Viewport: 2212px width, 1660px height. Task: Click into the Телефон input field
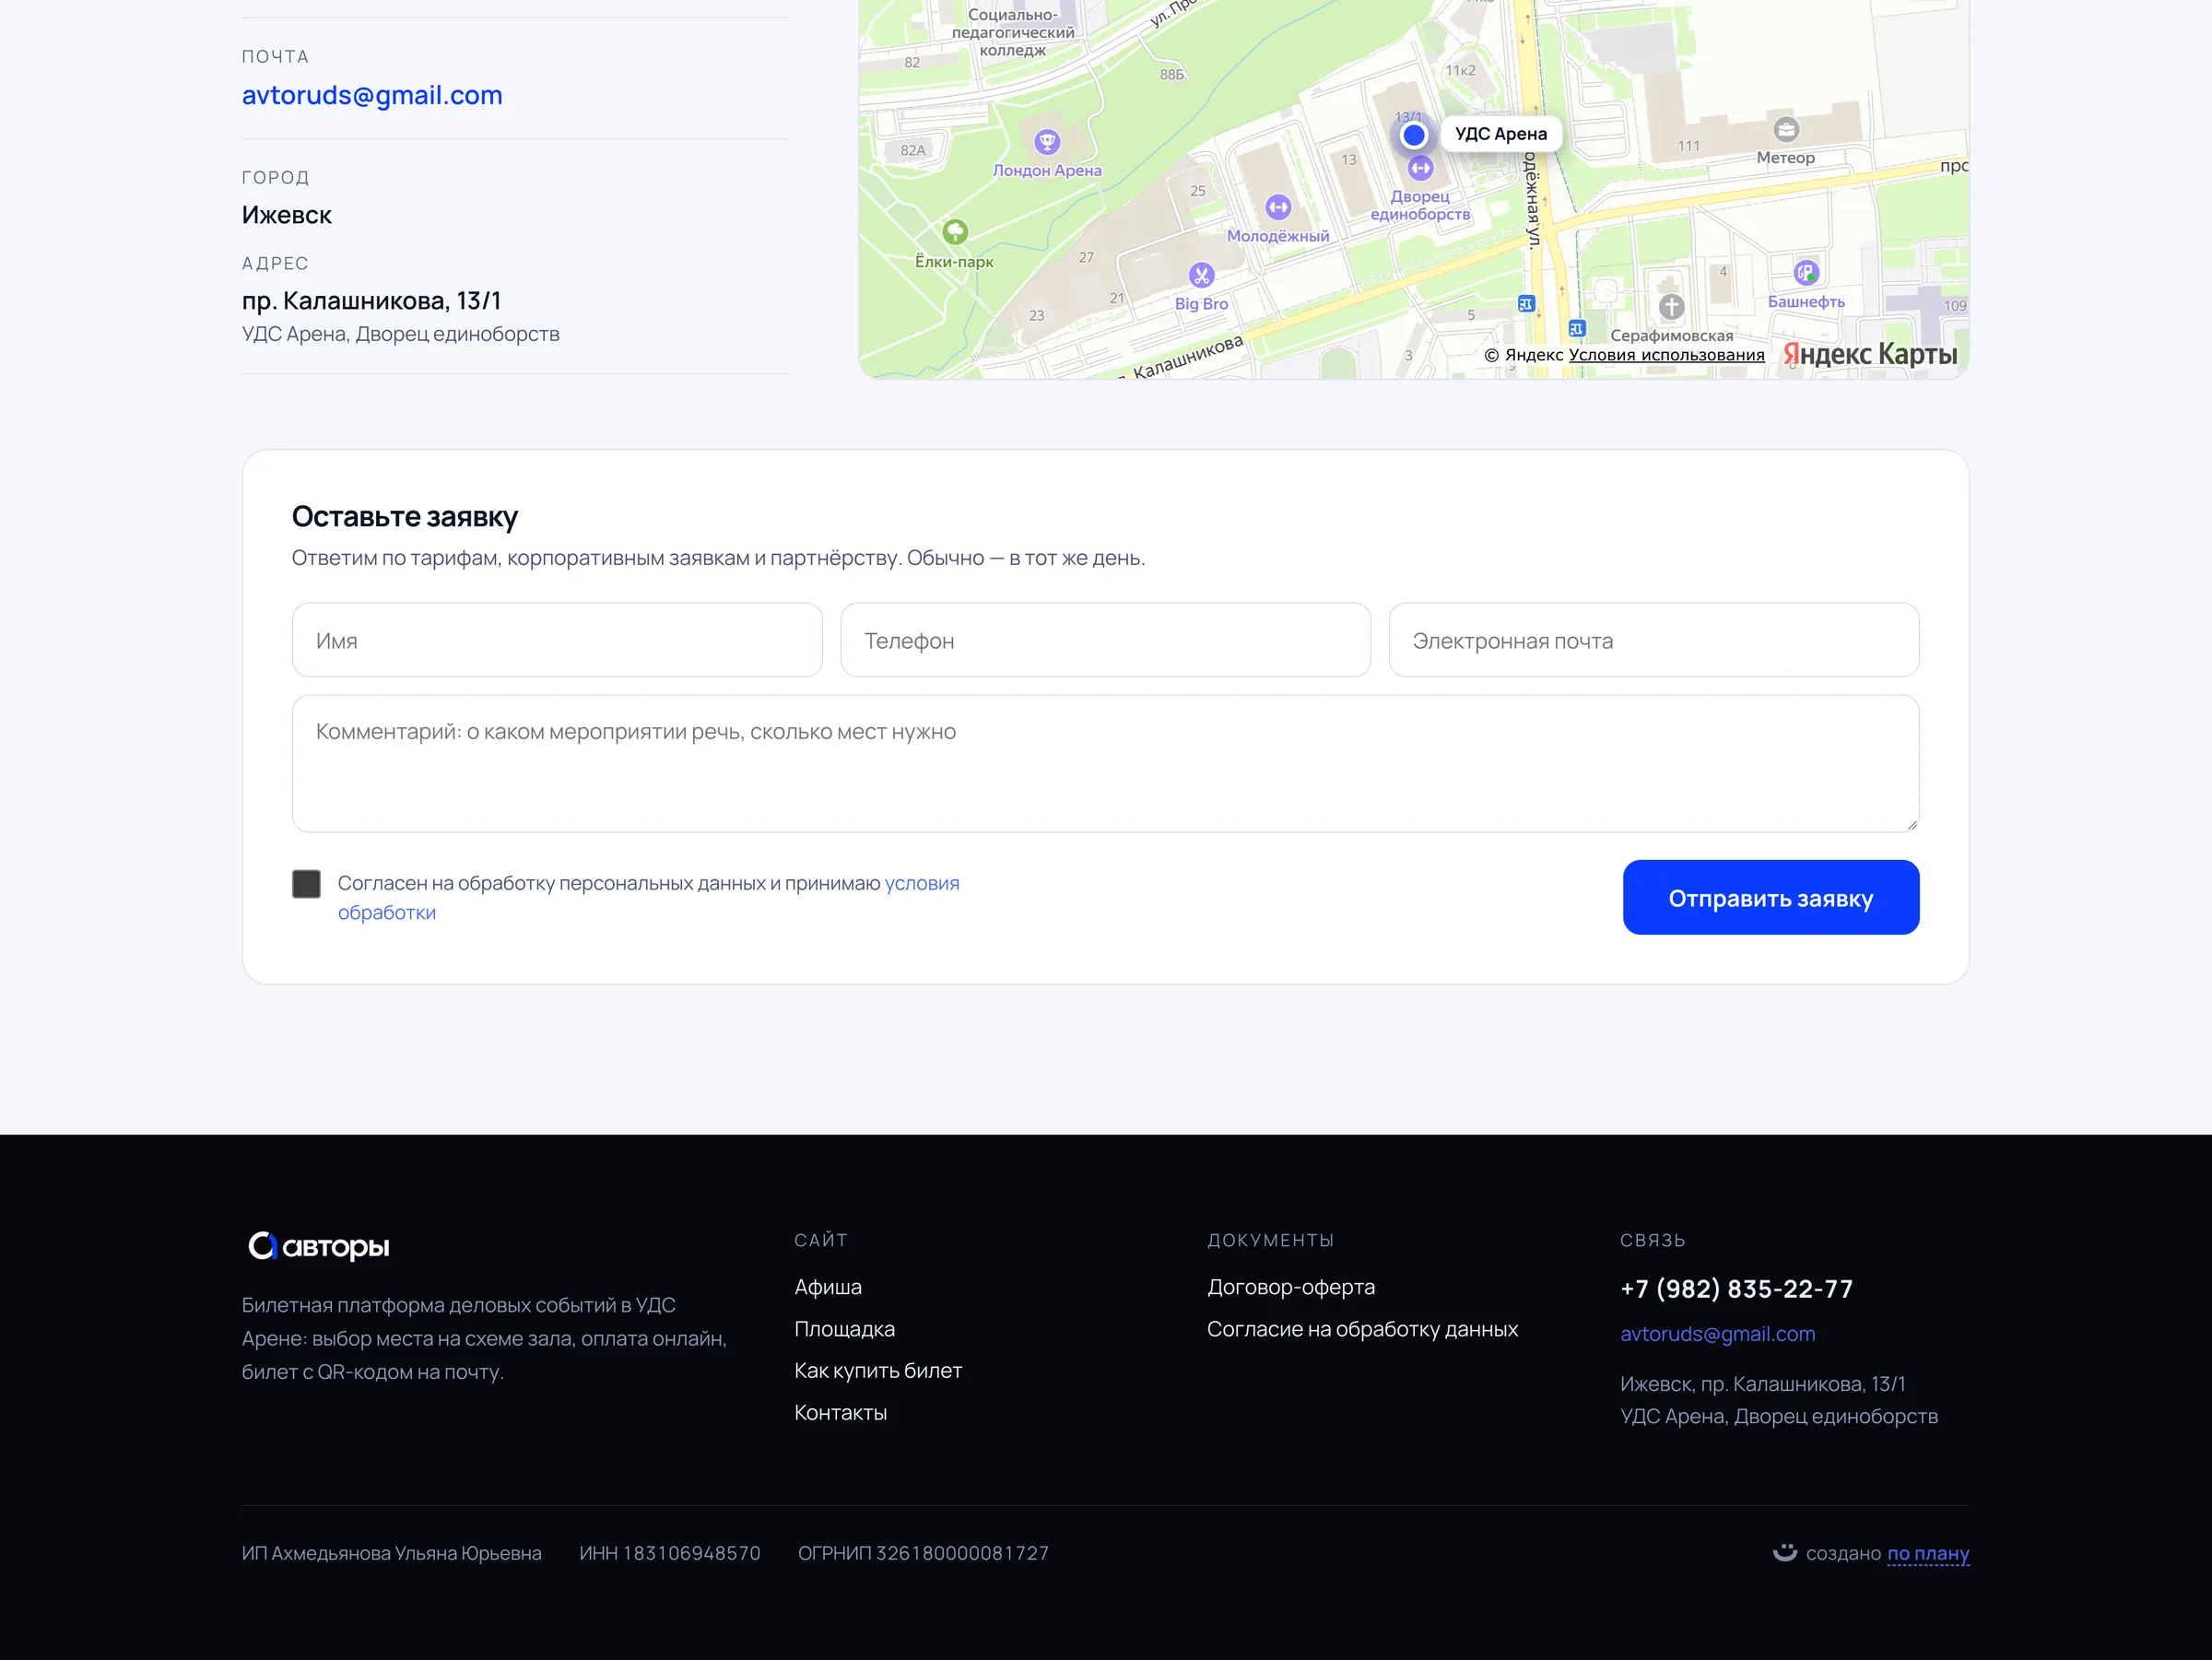[1105, 640]
